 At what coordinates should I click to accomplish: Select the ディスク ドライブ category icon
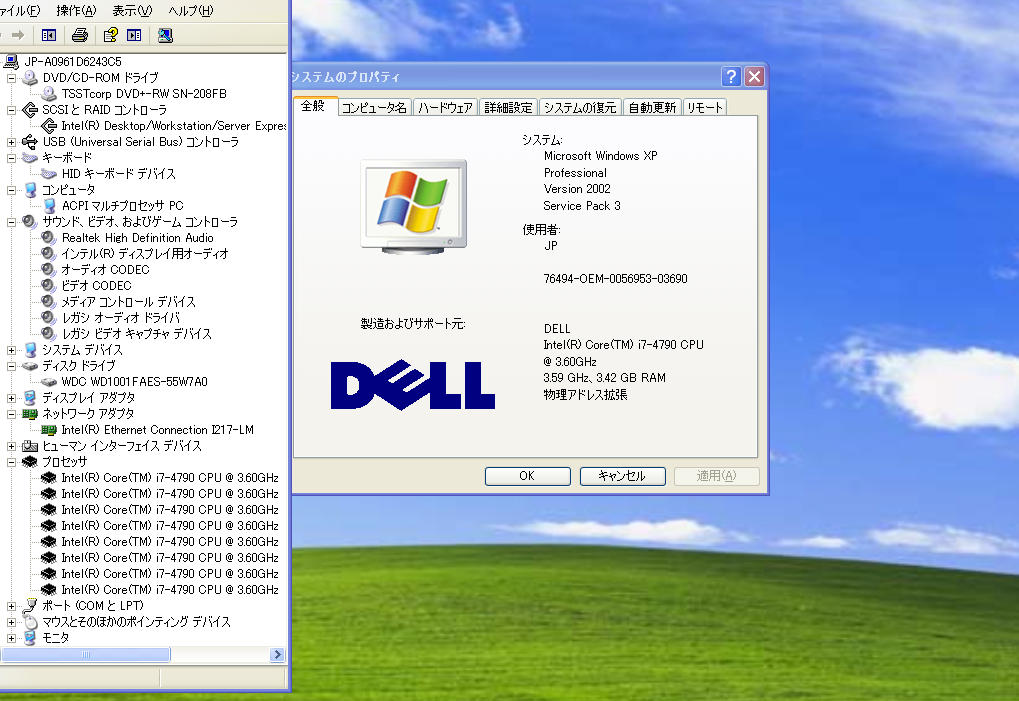pyautogui.click(x=30, y=366)
